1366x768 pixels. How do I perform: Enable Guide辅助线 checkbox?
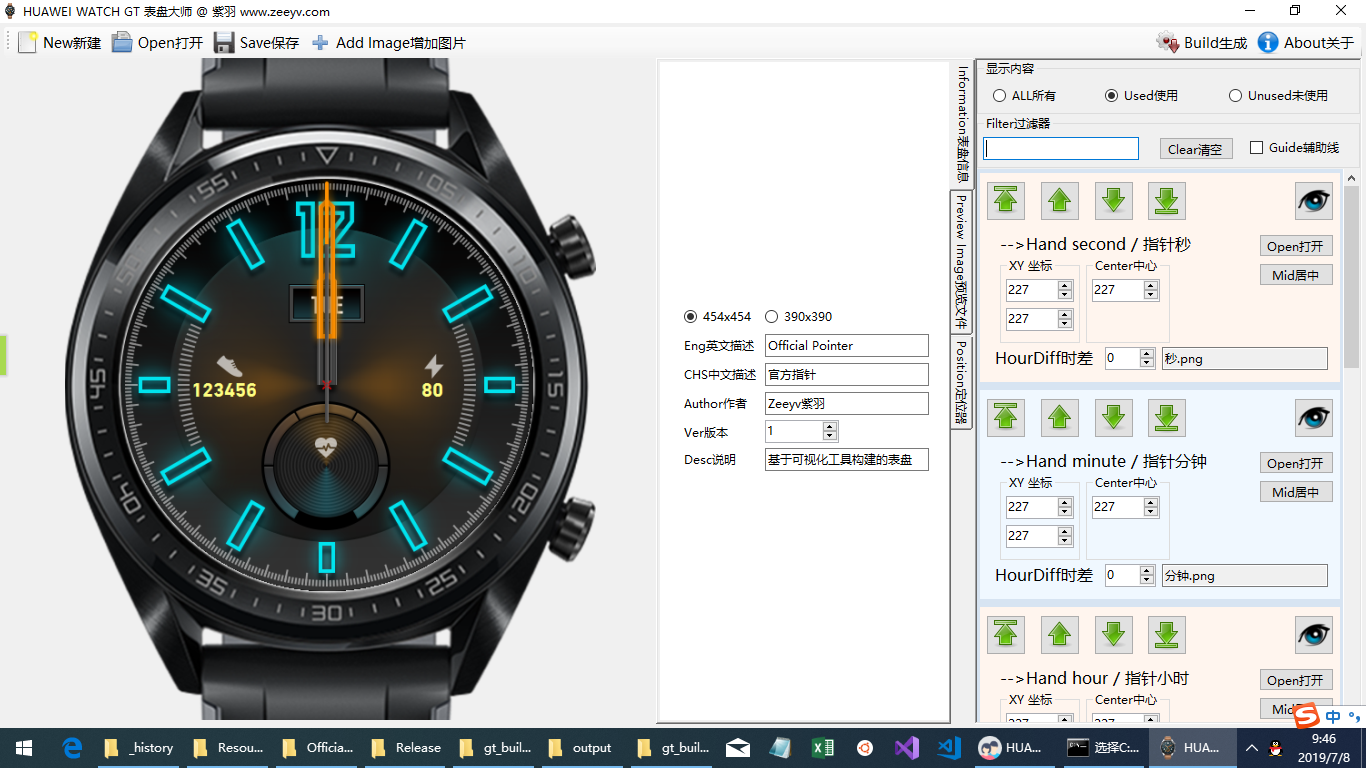pyautogui.click(x=1294, y=148)
